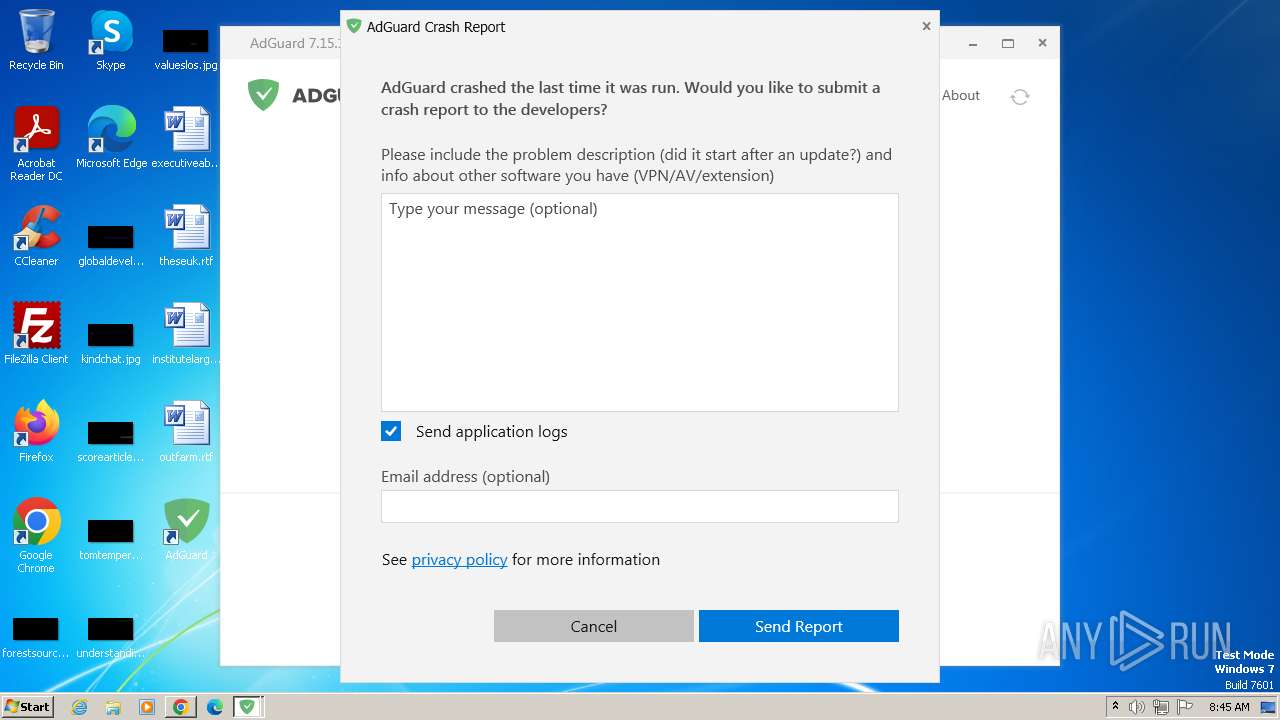Select valueslos.jpg desktop file
Image resolution: width=1280 pixels, height=720 pixels.
186,48
